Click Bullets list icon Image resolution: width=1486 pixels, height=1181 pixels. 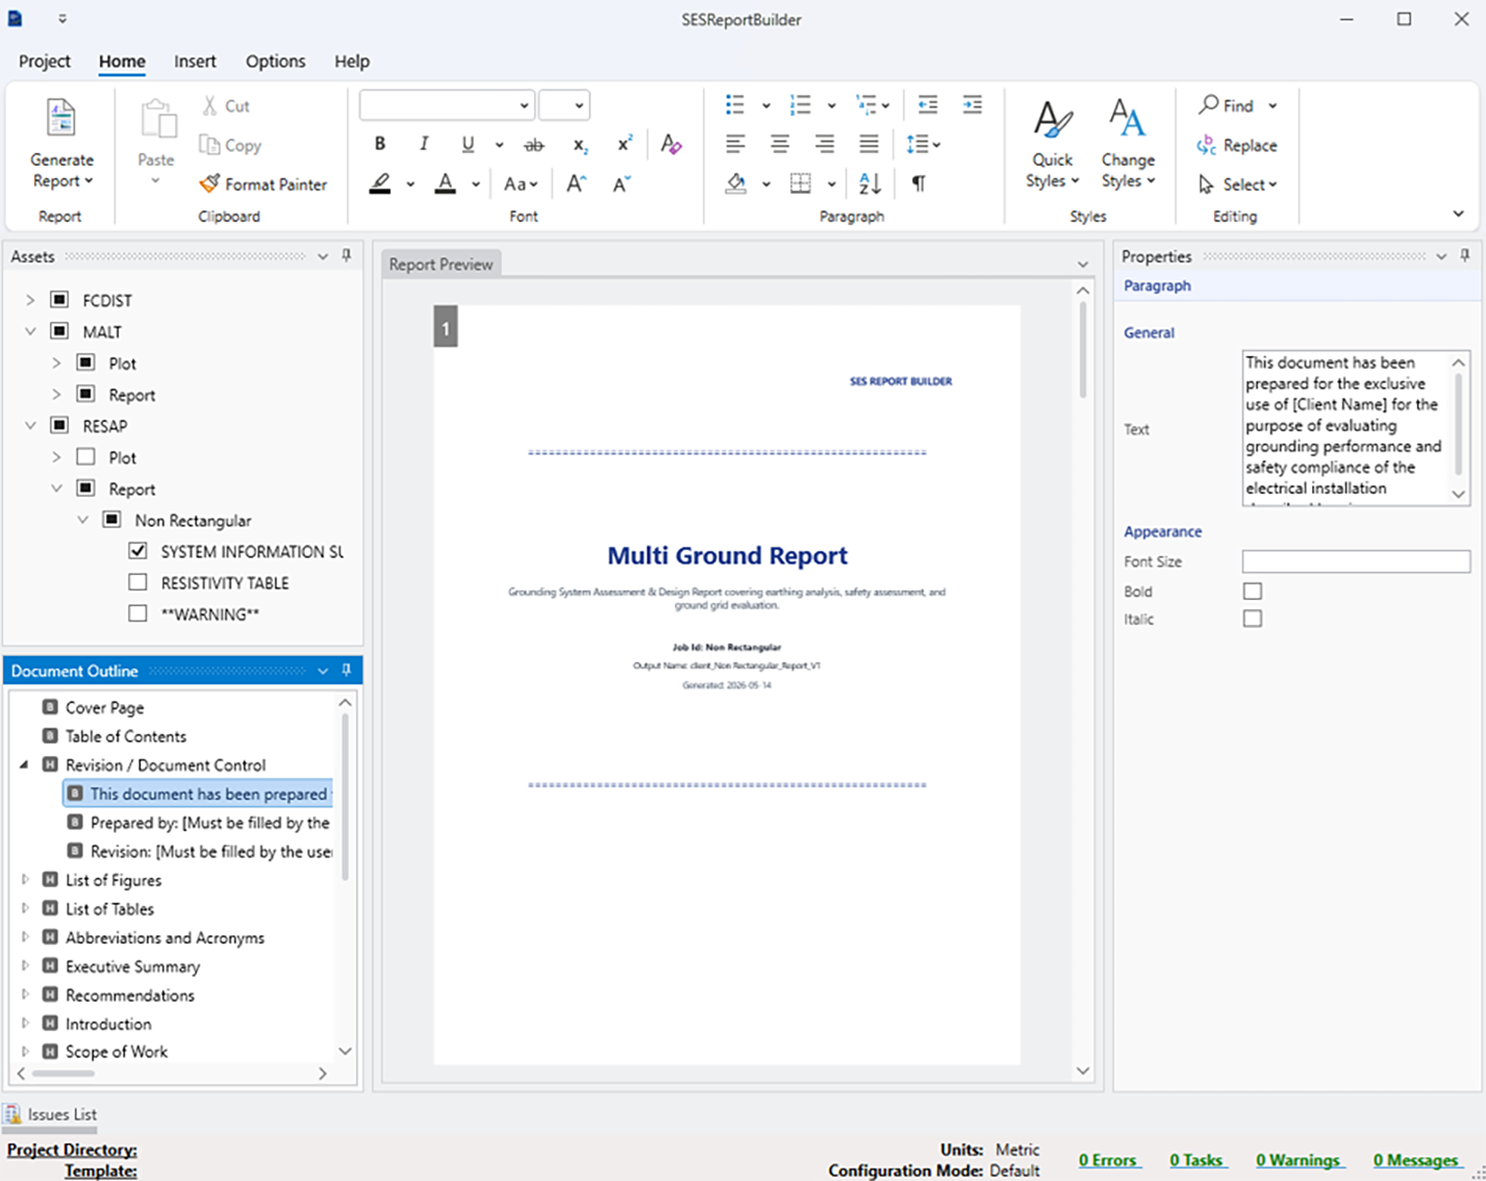(735, 105)
